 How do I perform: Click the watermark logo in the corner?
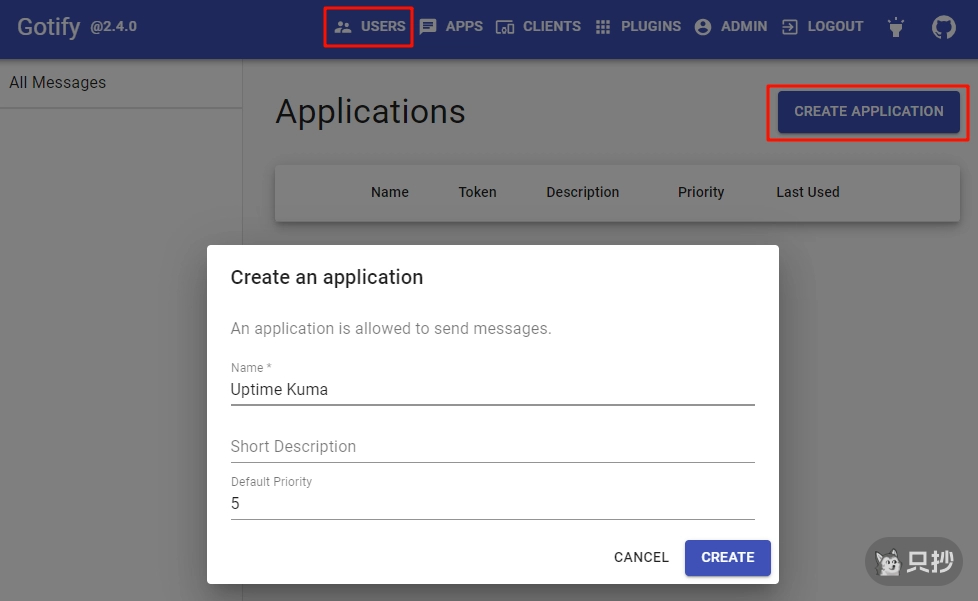pyautogui.click(x=913, y=562)
